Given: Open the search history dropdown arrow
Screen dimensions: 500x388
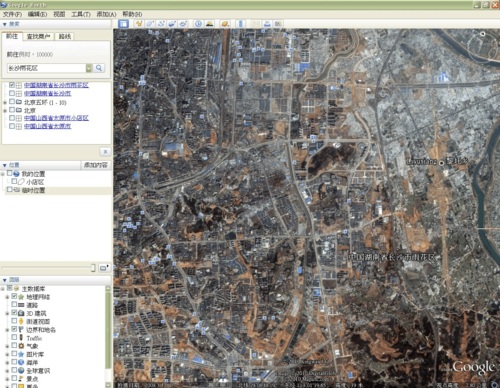Looking at the screenshot, I should (89, 68).
